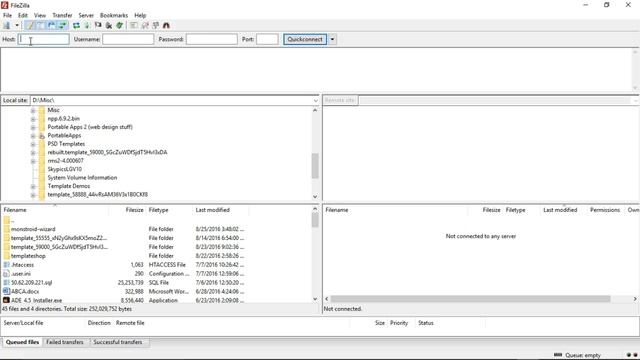The height and width of the screenshot is (360, 640).
Task: Click the reconnect to last server icon
Action: (120, 25)
